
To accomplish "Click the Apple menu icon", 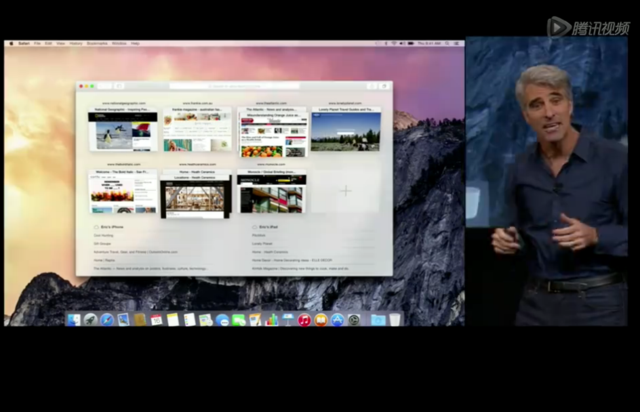I will 11,44.
